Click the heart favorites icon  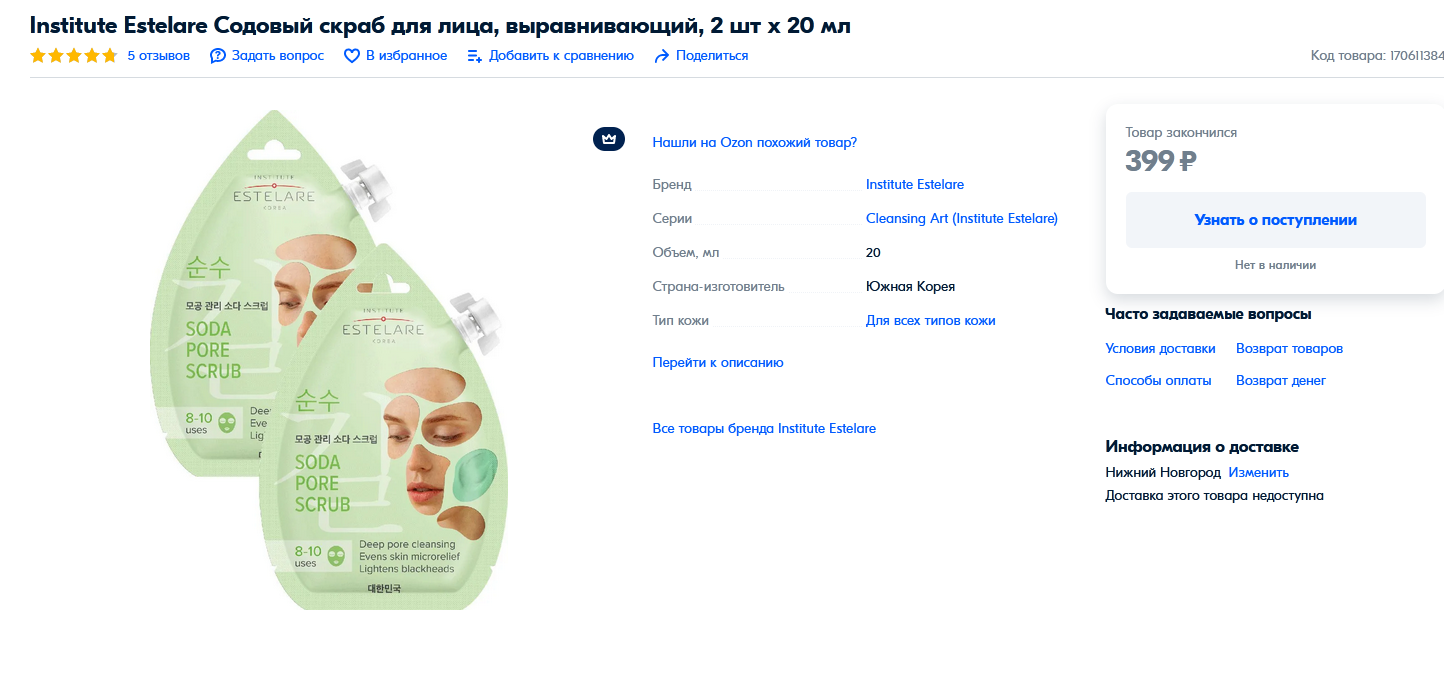(352, 56)
